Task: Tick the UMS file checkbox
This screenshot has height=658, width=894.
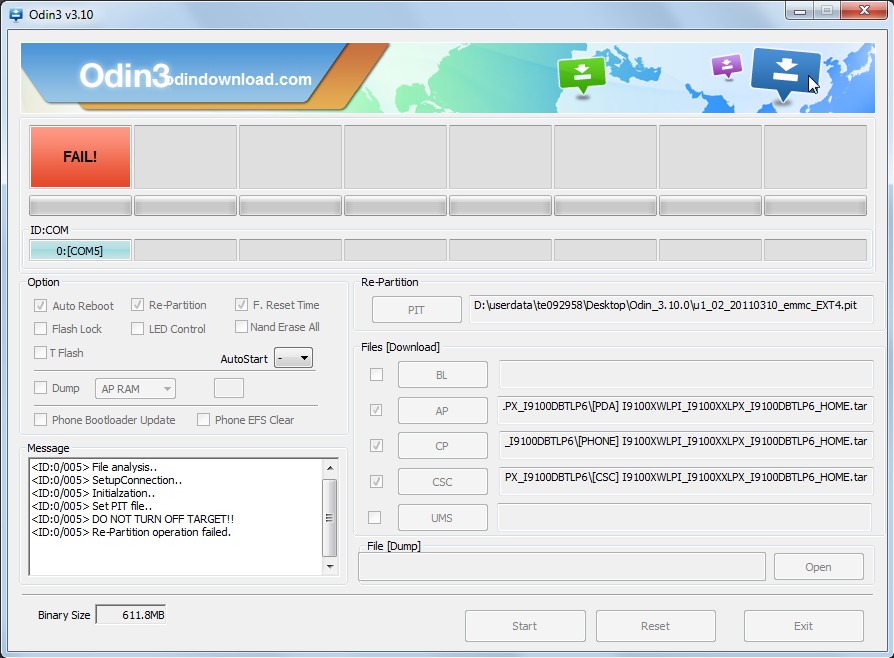Action: [375, 518]
